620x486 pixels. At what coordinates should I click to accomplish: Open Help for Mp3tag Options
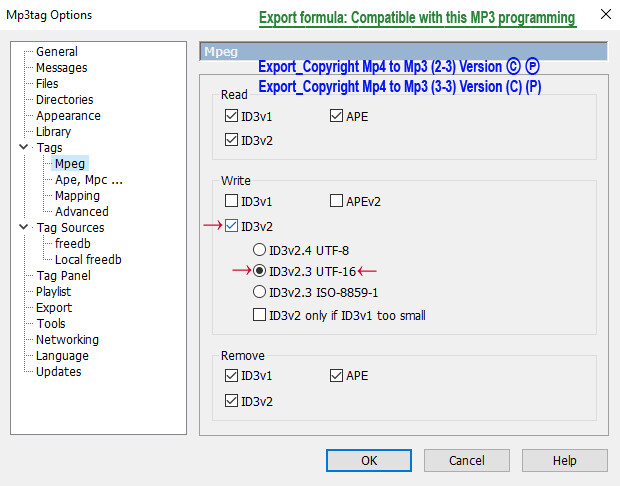pyautogui.click(x=565, y=460)
